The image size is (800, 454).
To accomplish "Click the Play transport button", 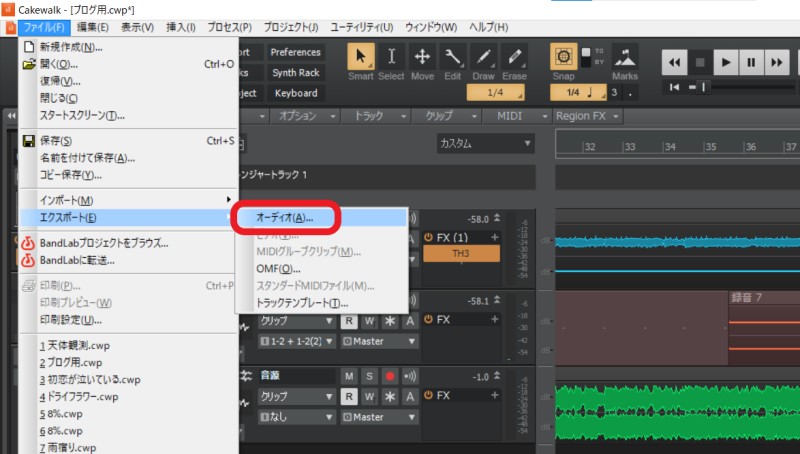I will click(726, 63).
